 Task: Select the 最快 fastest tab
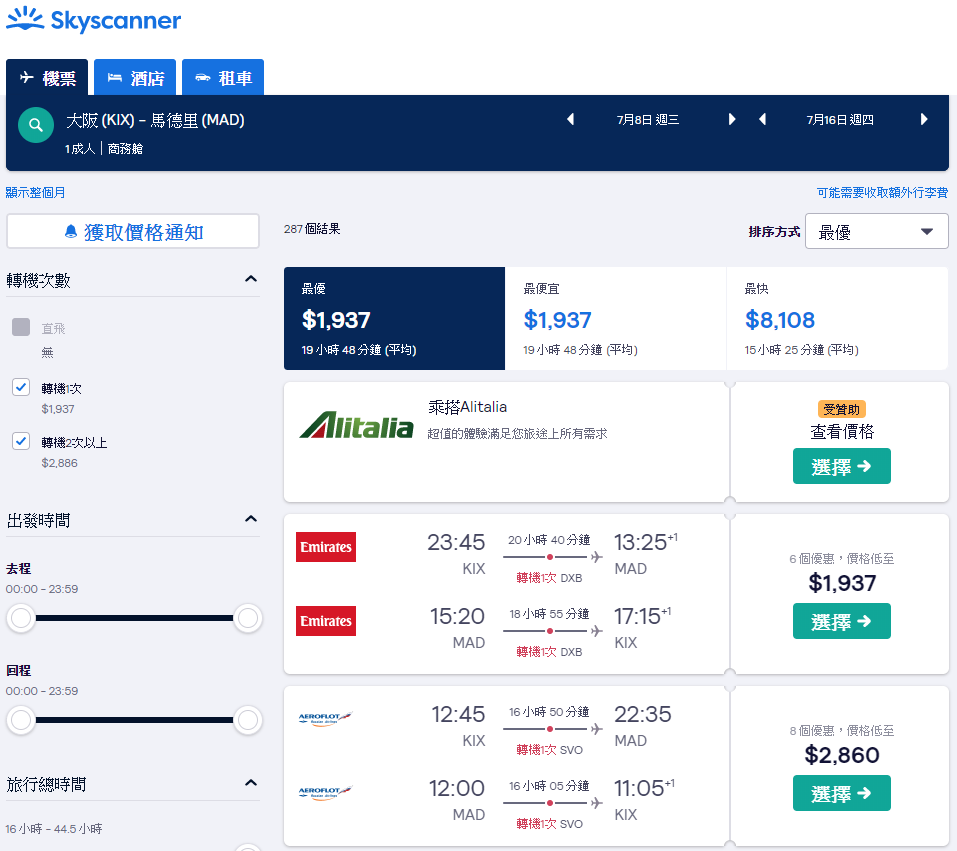coord(837,318)
